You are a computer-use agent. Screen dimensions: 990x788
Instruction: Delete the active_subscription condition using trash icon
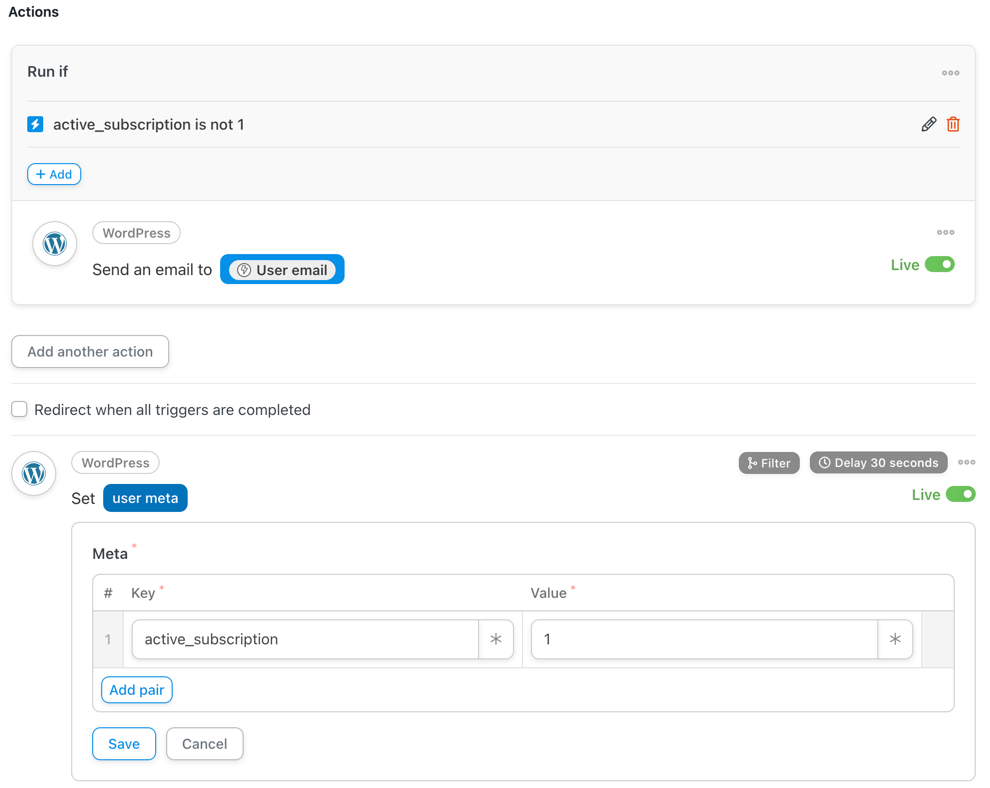(953, 124)
